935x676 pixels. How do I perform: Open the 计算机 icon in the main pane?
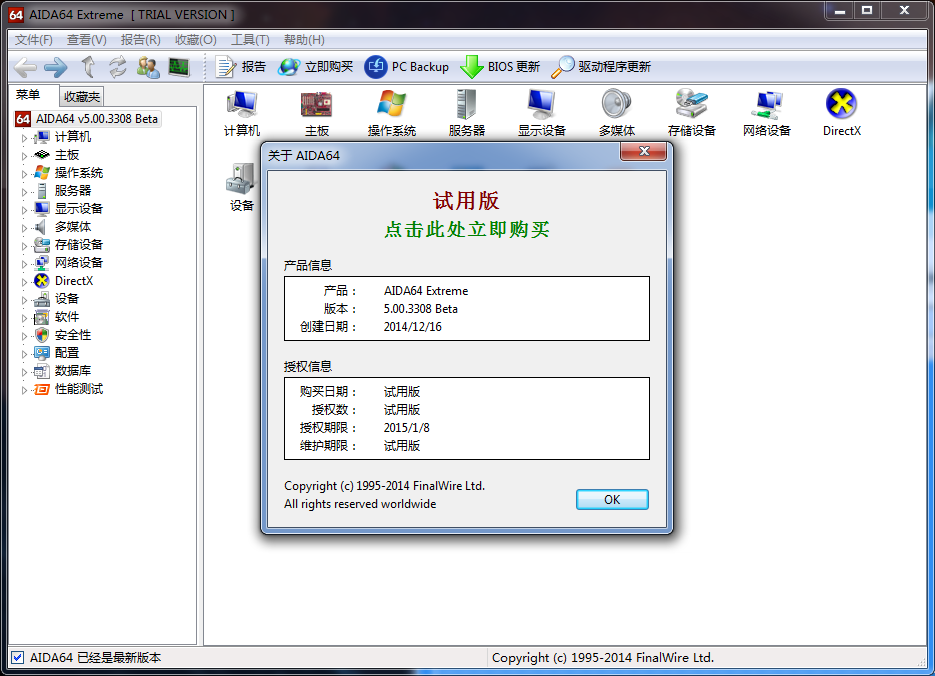tap(242, 113)
